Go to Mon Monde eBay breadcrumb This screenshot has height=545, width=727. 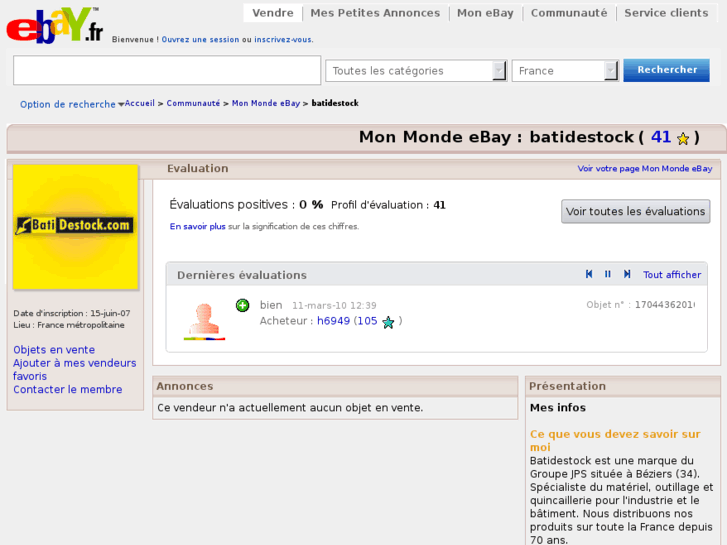point(266,103)
